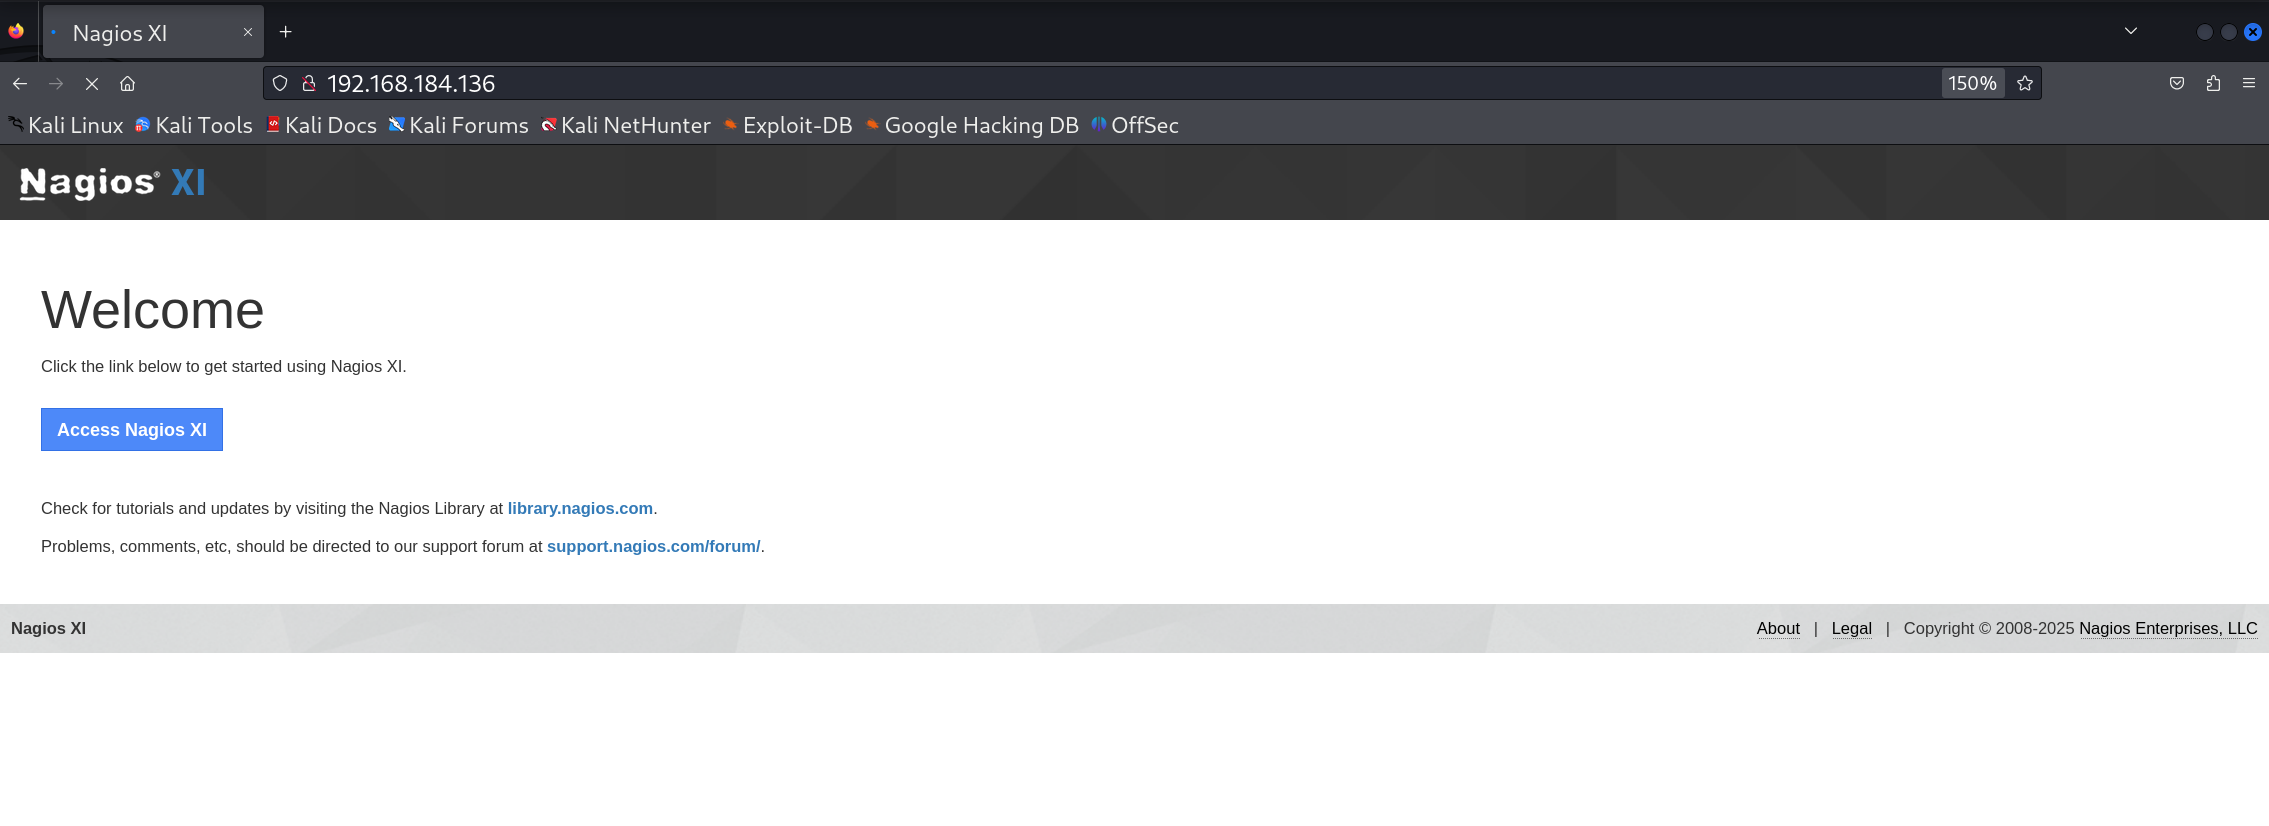Click the footer Nagios XI text
Screen dimensions: 2269x826
pos(48,628)
